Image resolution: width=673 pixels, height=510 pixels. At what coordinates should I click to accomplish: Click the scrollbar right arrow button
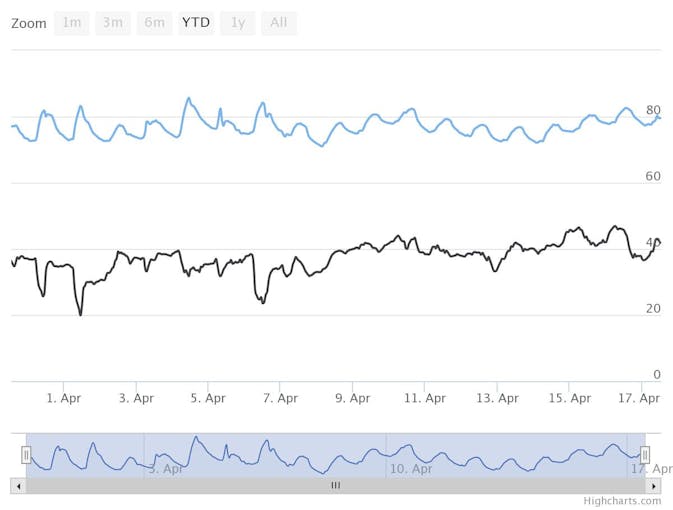click(654, 485)
